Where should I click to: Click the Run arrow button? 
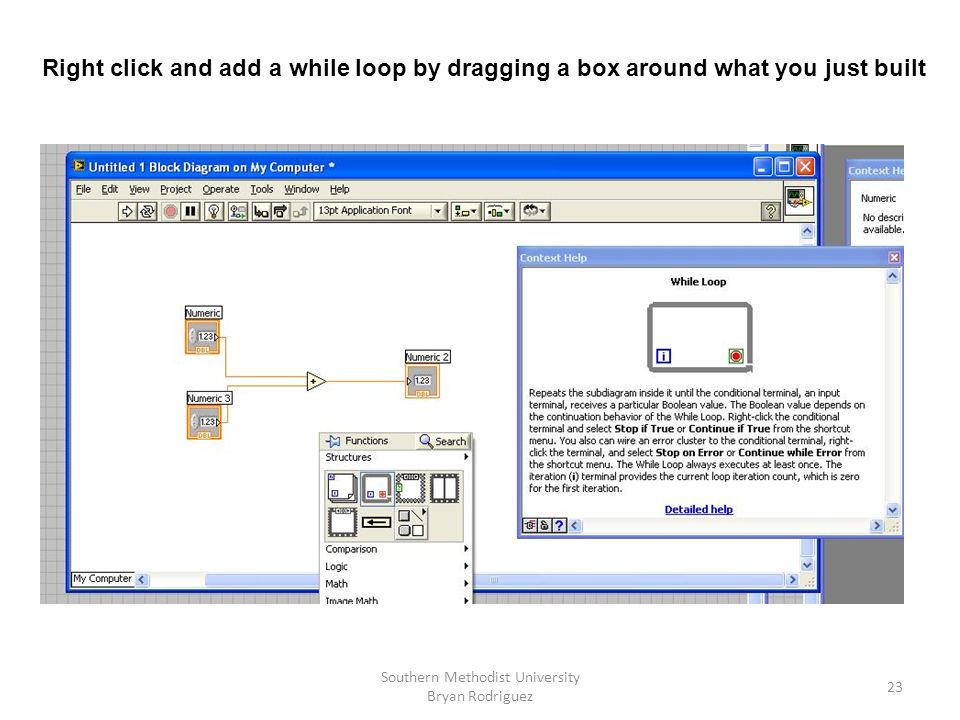127,212
